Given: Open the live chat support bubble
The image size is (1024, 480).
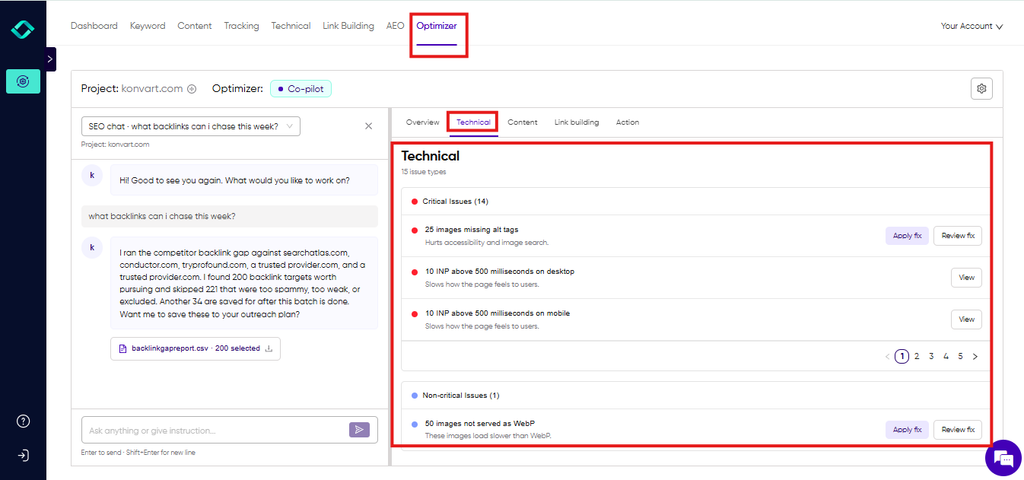Looking at the screenshot, I should coord(1002,457).
